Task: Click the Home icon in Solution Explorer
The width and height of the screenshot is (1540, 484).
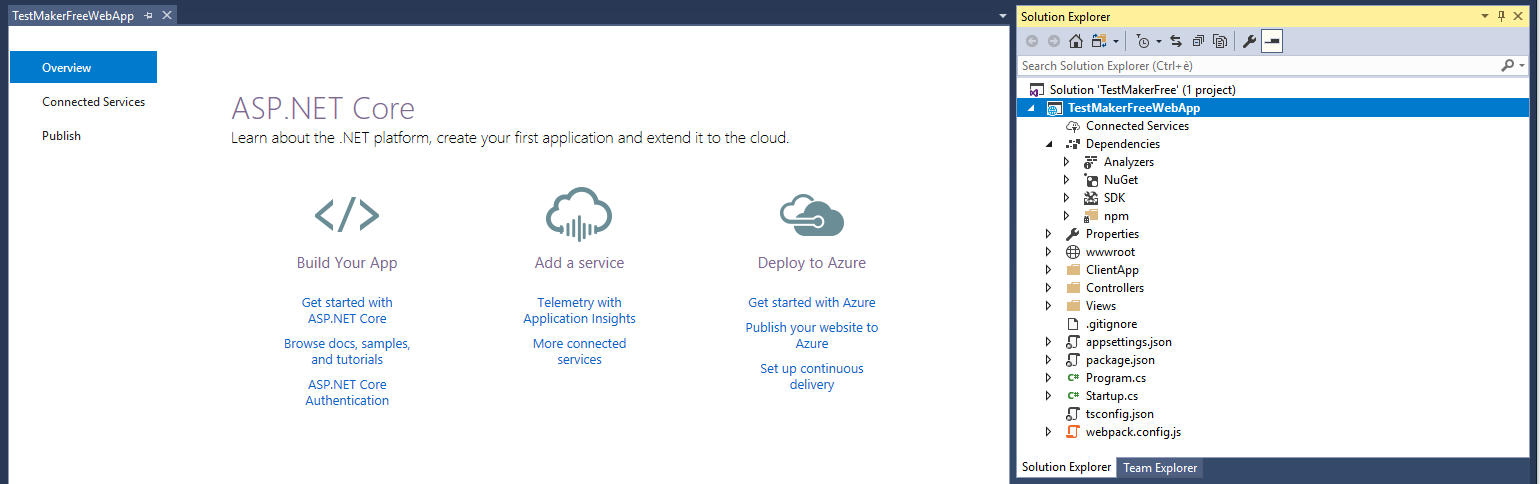Action: (x=1076, y=41)
